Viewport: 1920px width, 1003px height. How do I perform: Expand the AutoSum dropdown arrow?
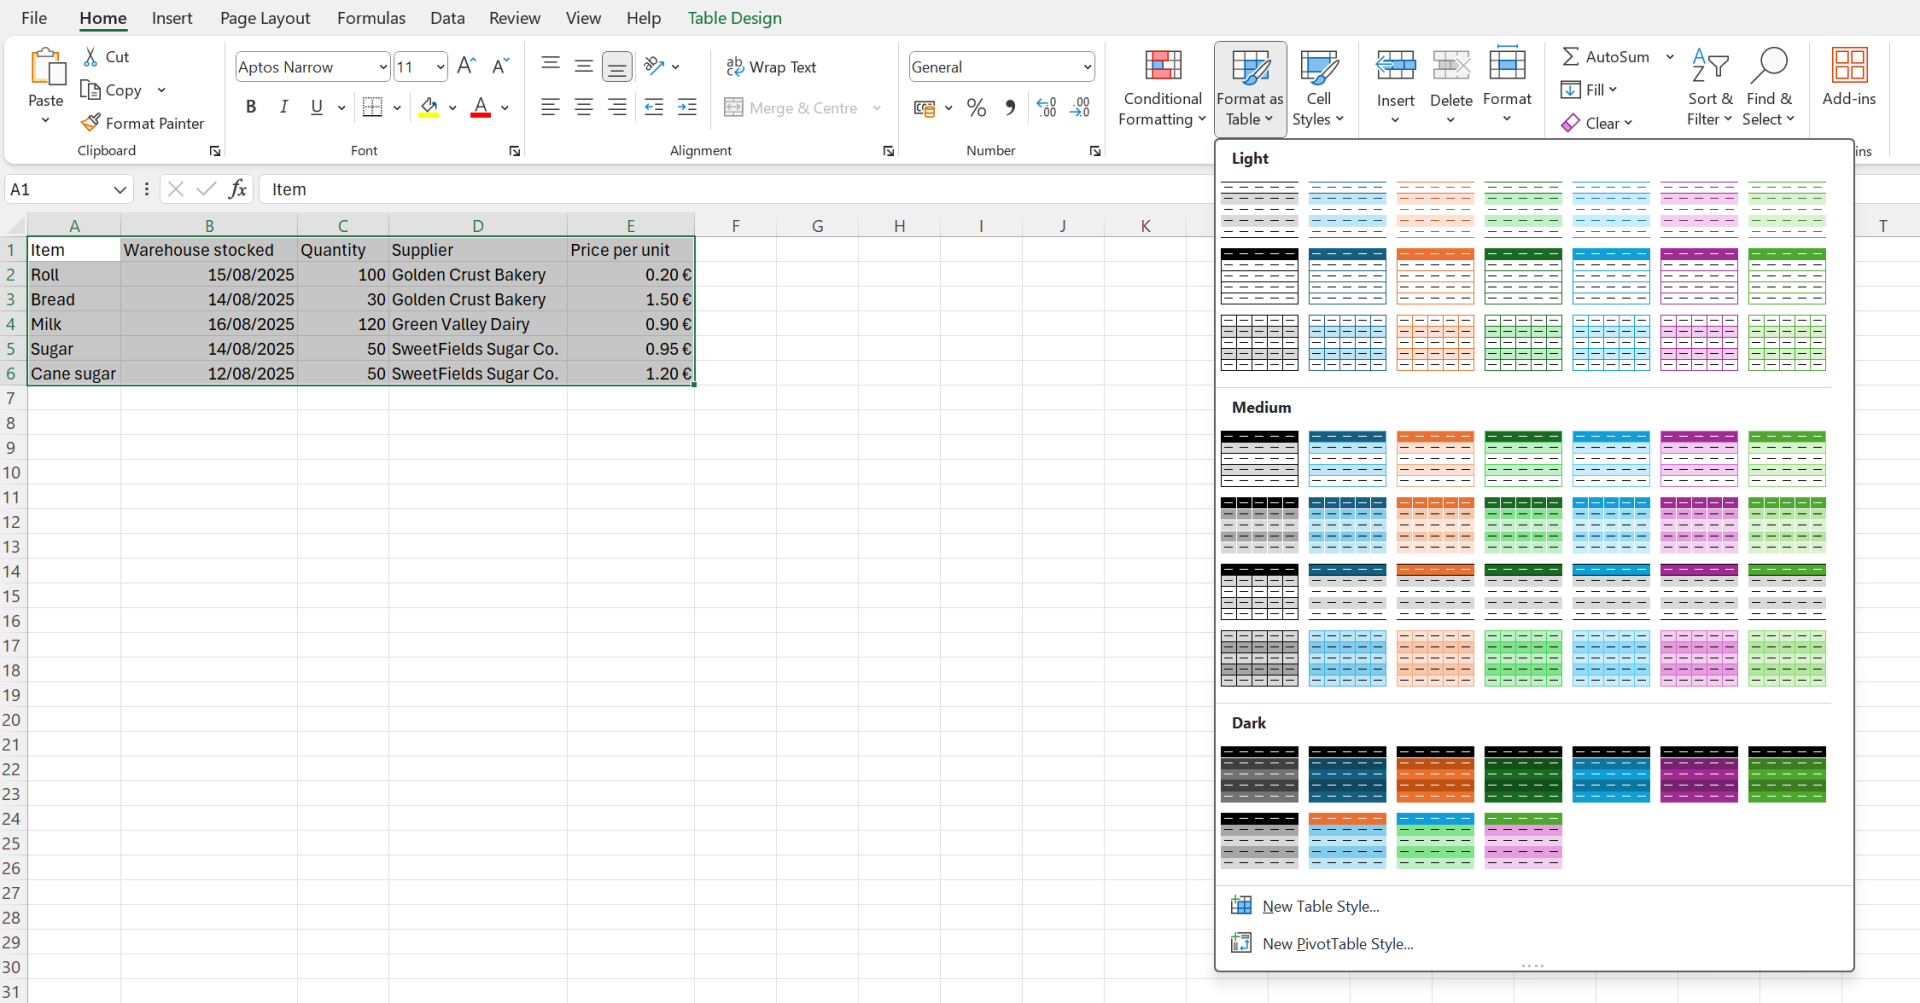tap(1670, 57)
